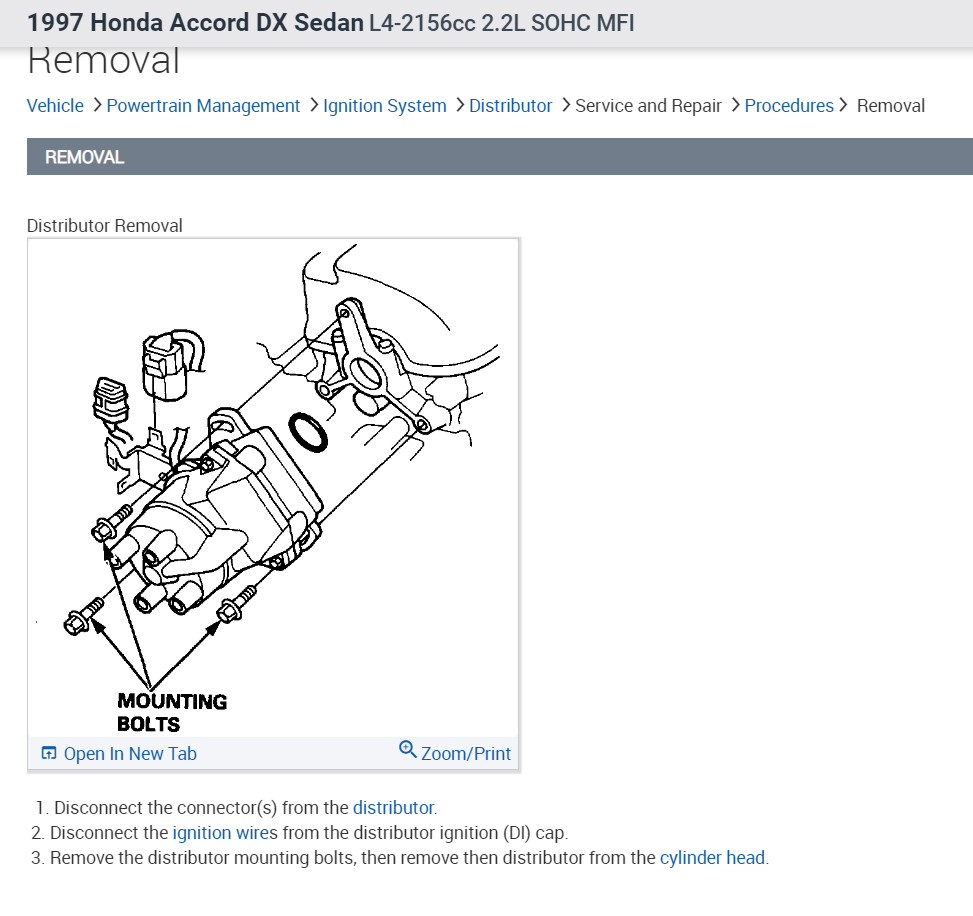Open the cylinder head link

coord(712,858)
